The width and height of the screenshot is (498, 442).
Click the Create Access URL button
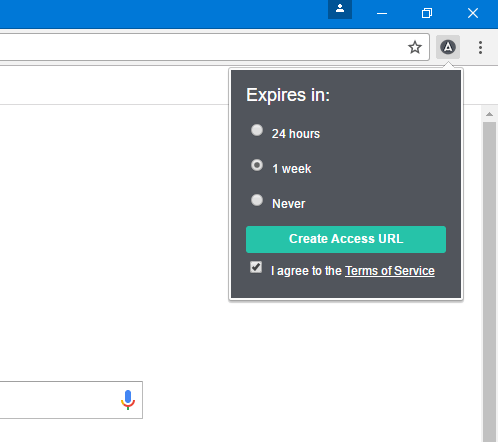click(x=346, y=239)
